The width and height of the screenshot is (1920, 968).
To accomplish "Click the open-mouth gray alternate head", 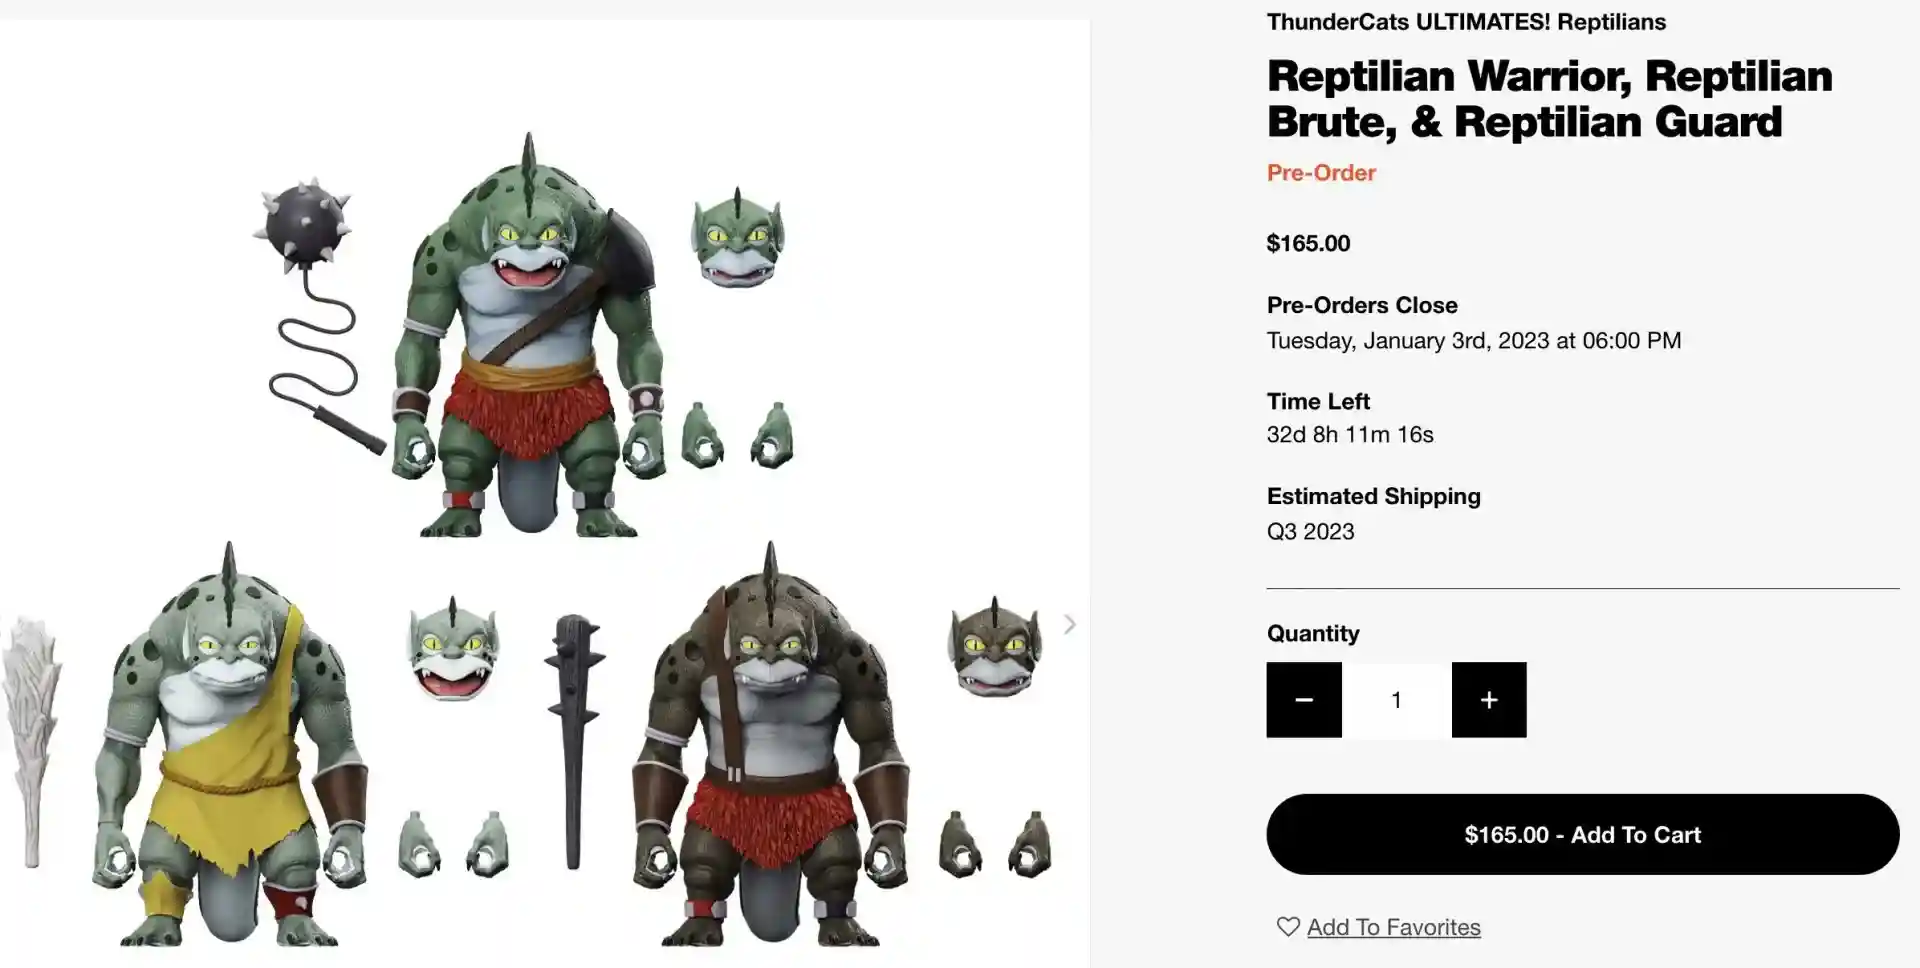I will point(454,650).
